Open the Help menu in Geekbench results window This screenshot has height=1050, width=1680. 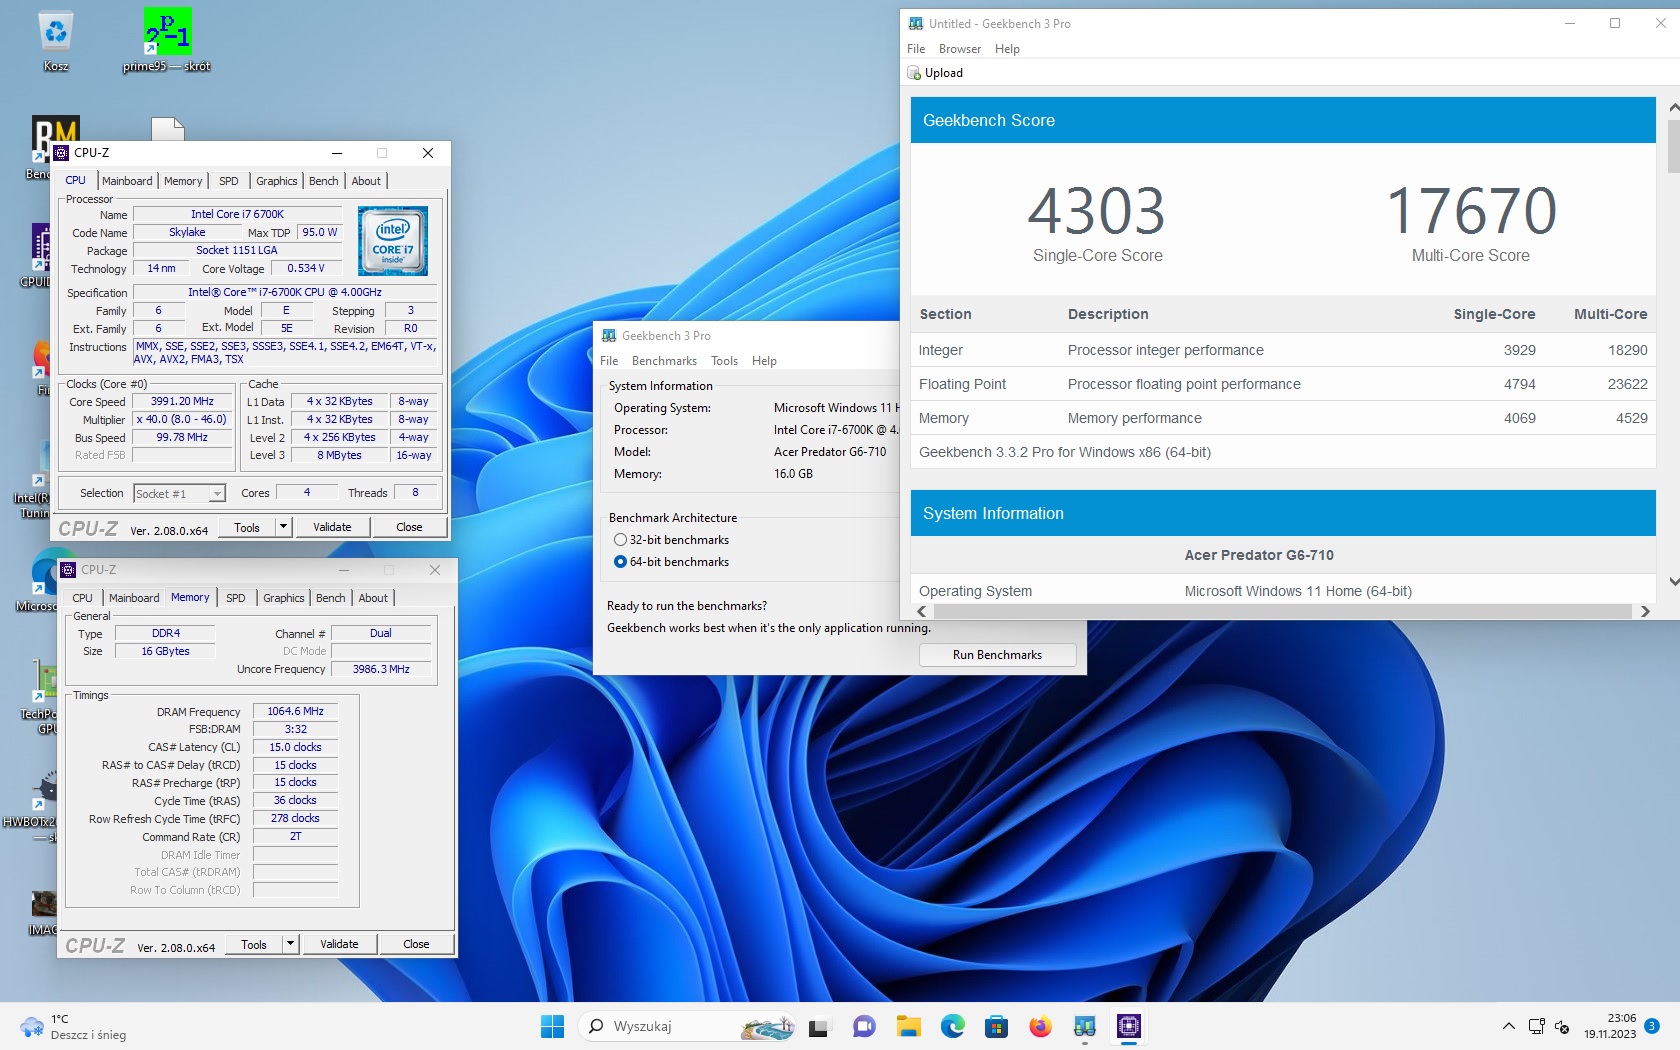1007,49
